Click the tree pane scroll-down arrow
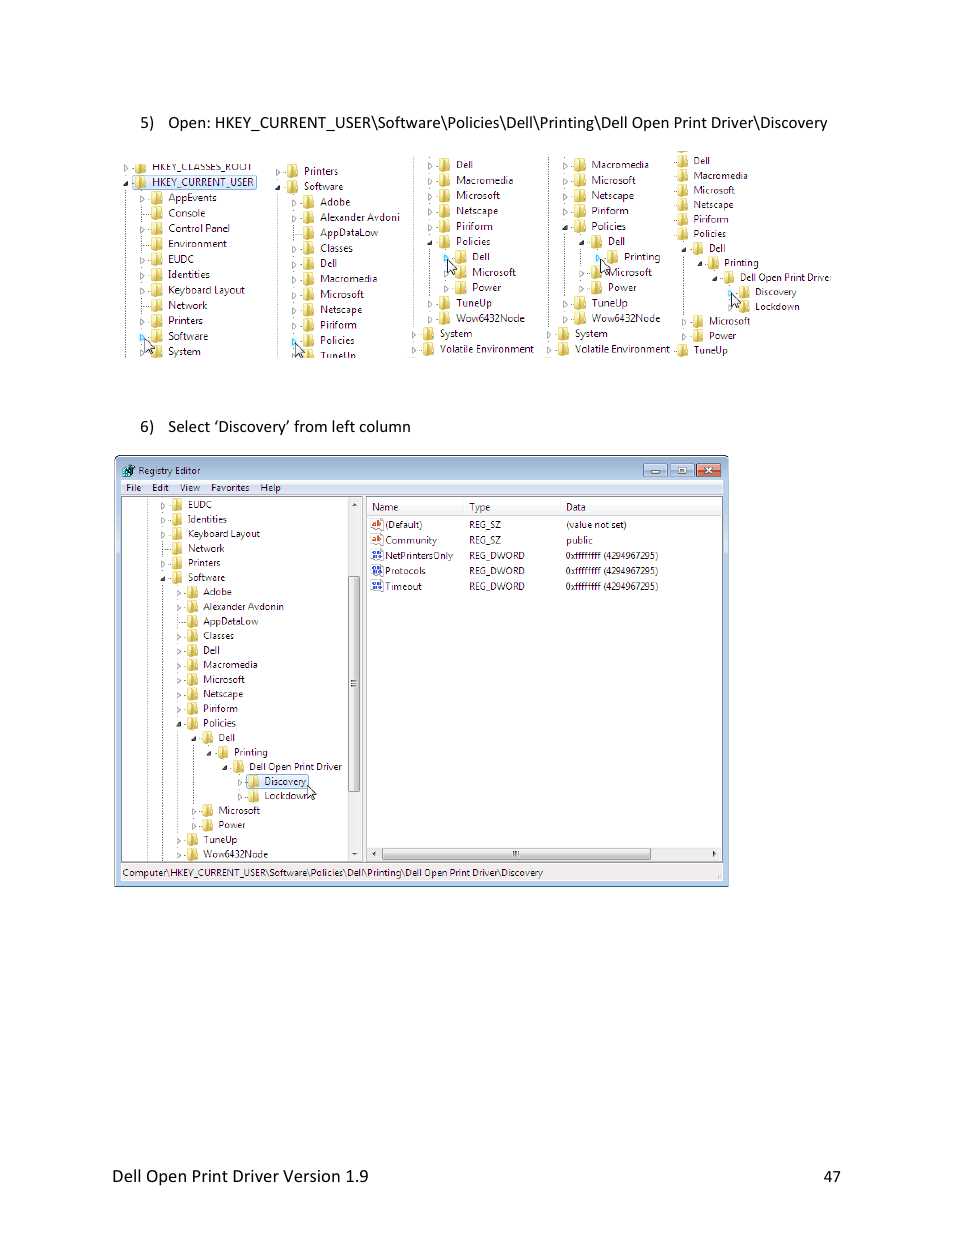This screenshot has height=1235, width=954. tap(354, 855)
